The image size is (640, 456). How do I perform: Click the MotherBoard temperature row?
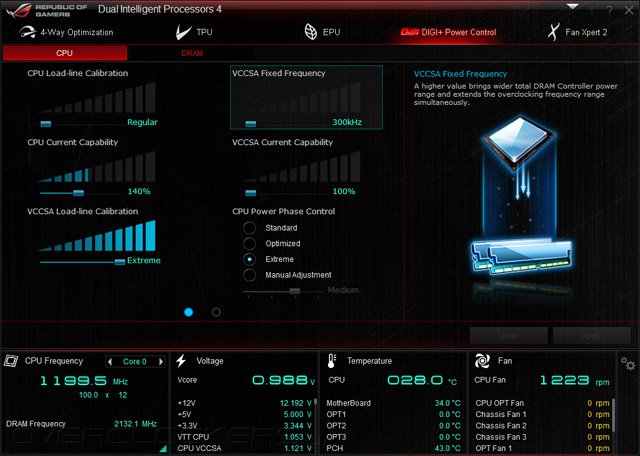393,403
